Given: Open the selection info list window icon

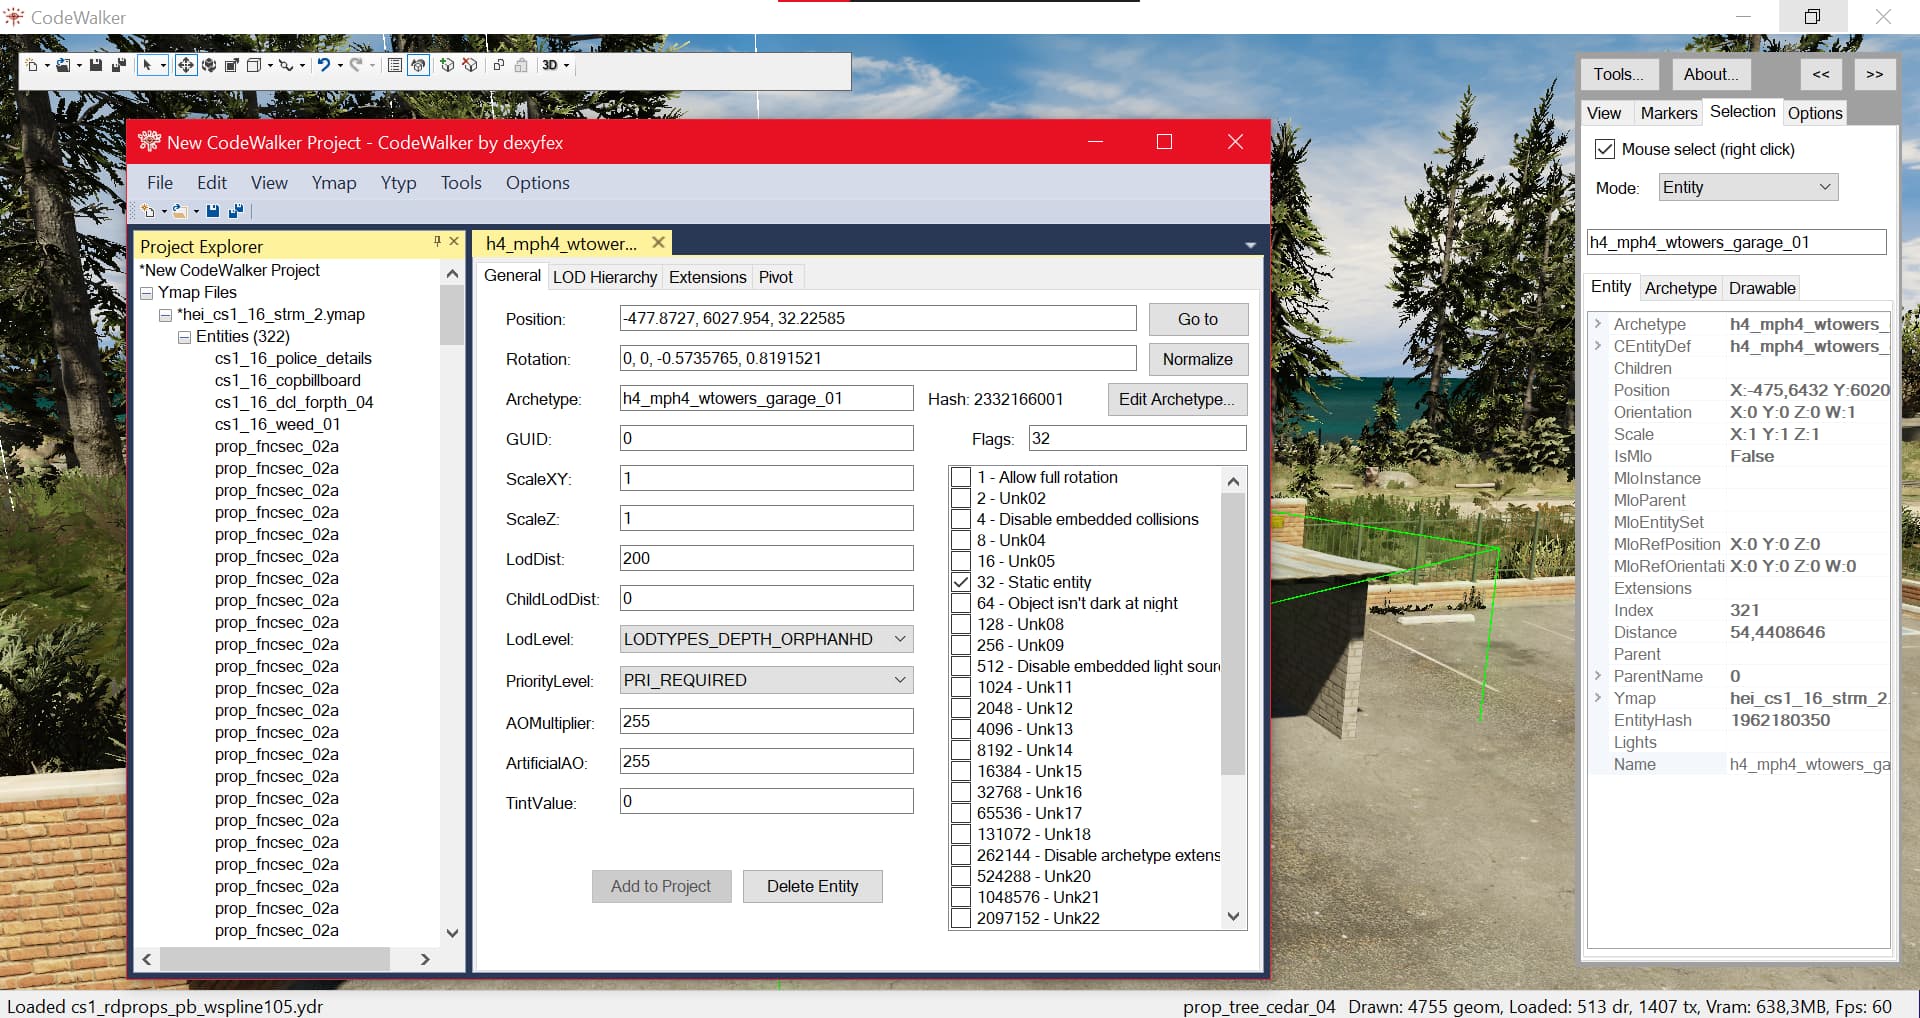Looking at the screenshot, I should [395, 66].
